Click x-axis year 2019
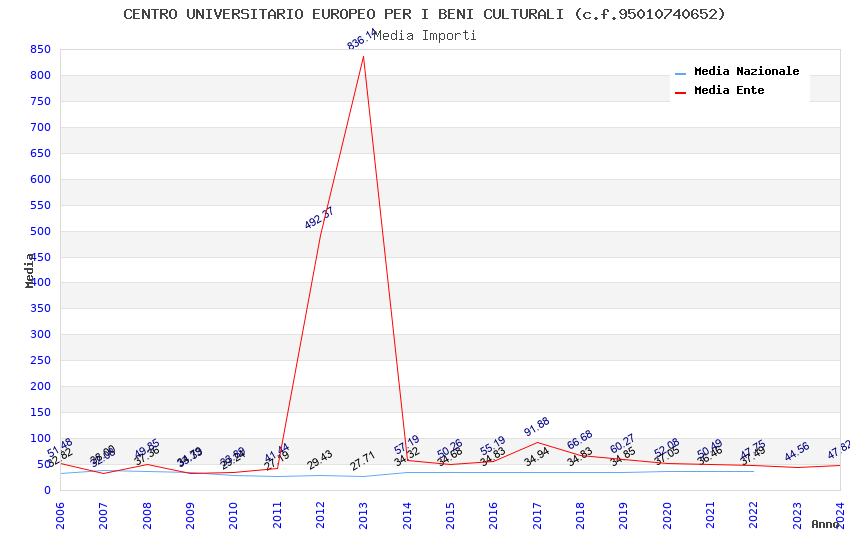The width and height of the screenshot is (850, 550). tap(624, 515)
